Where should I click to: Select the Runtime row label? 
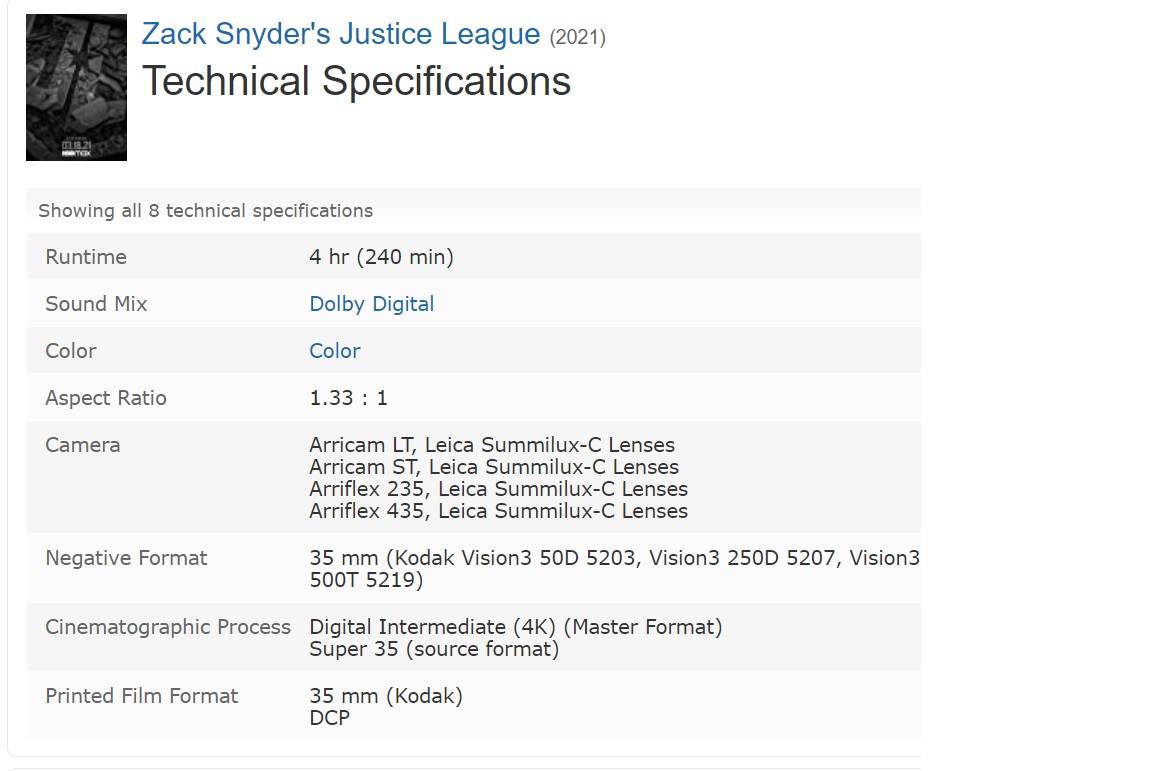point(86,257)
